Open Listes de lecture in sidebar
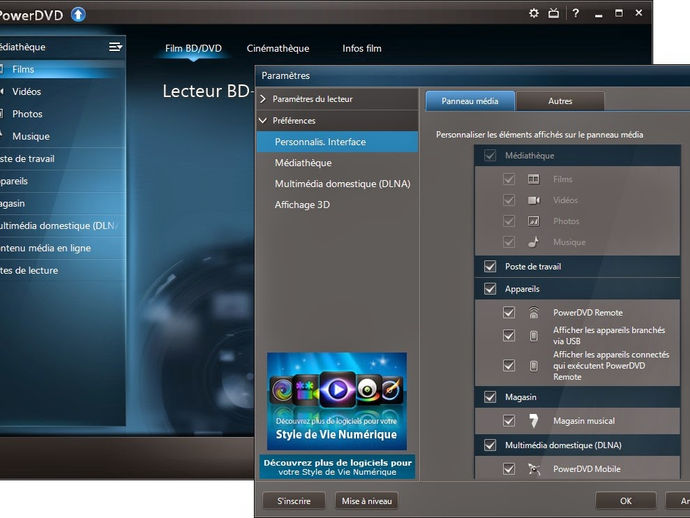The width and height of the screenshot is (690, 518). click(62, 271)
